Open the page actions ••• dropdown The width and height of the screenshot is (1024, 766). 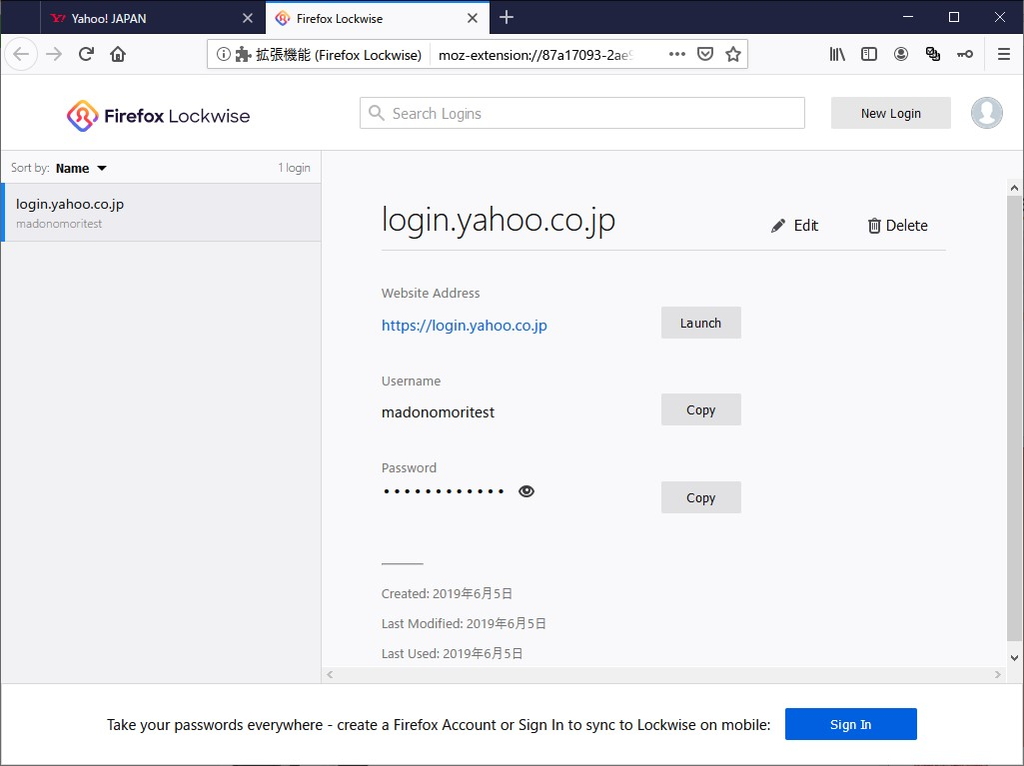(677, 53)
